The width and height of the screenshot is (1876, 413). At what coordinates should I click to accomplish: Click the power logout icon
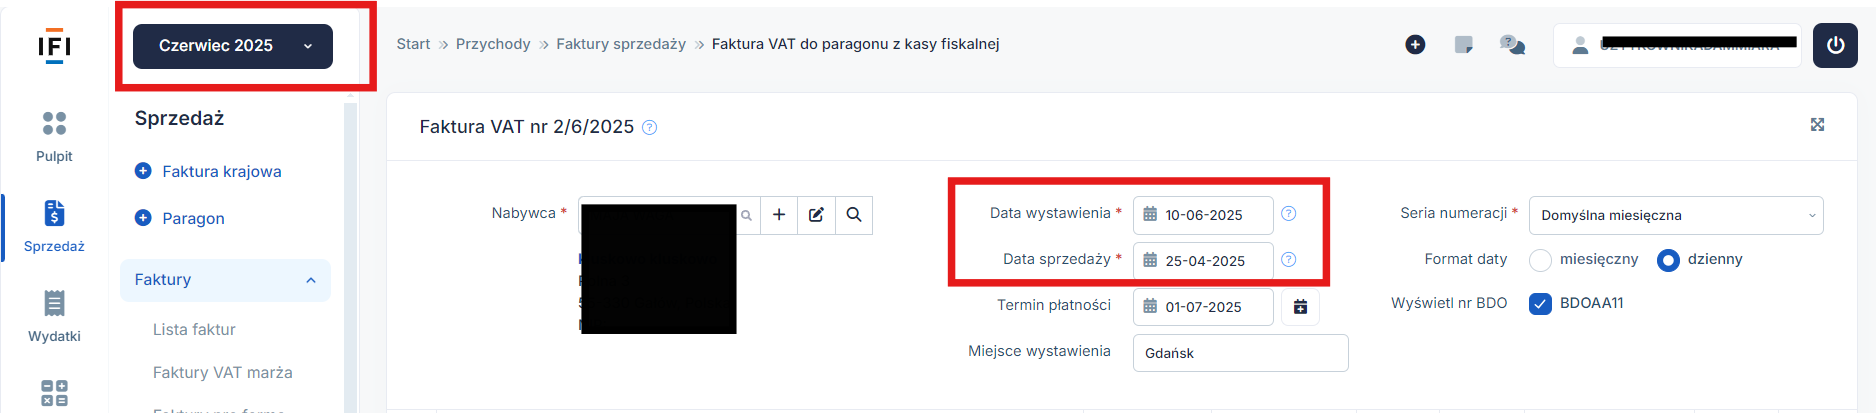tap(1835, 46)
